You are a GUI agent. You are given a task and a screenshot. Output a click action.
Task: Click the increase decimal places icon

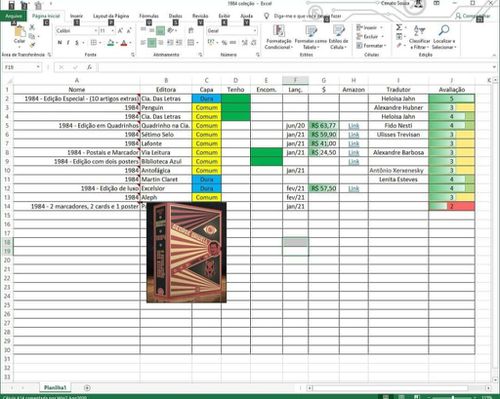[245, 43]
